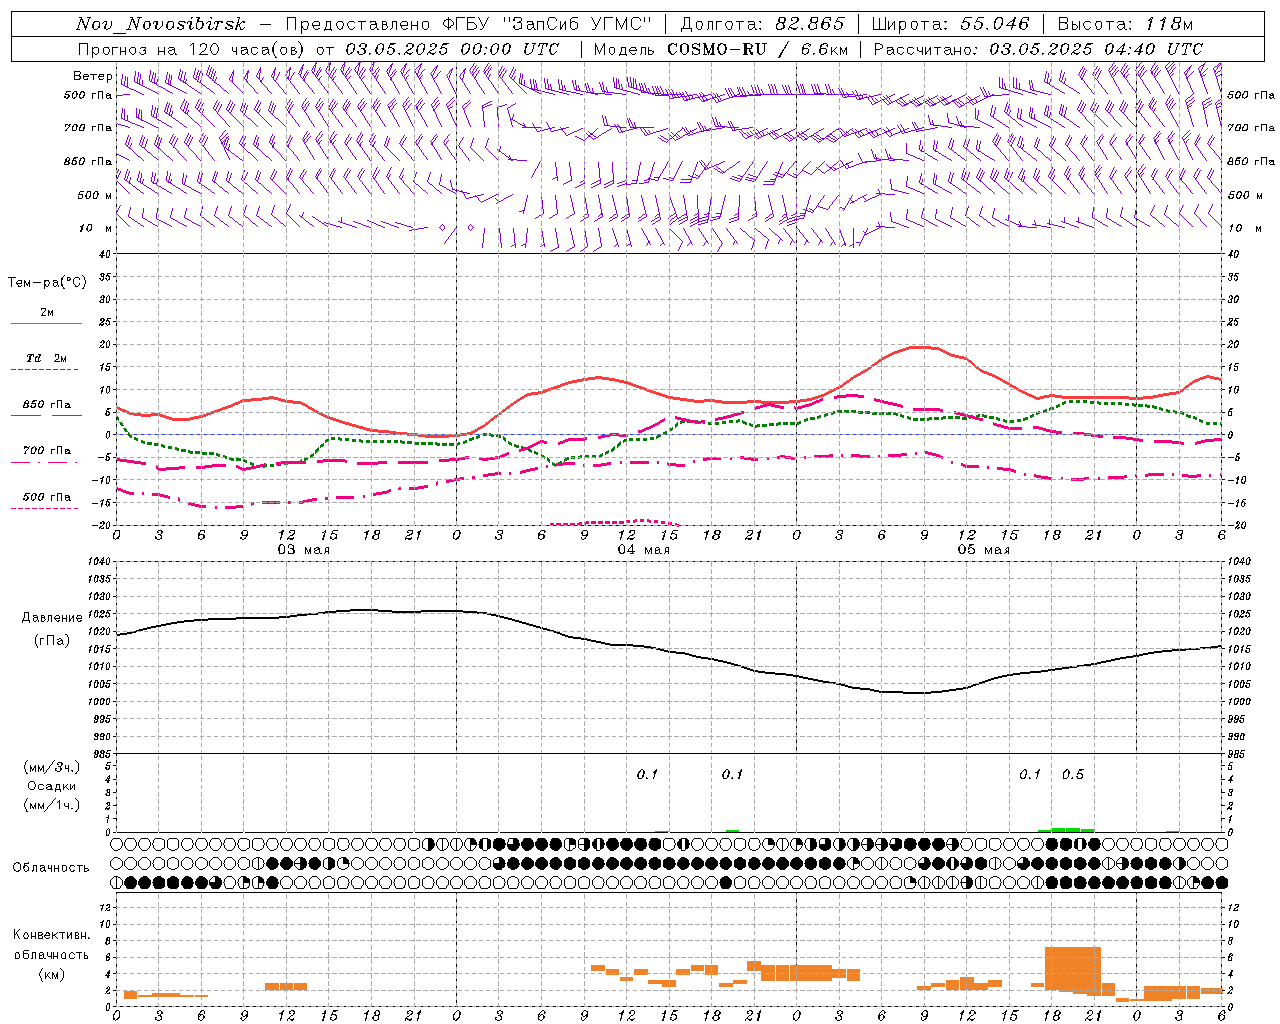
Task: Select the Высота: 118м header field
Action: 1125,24
